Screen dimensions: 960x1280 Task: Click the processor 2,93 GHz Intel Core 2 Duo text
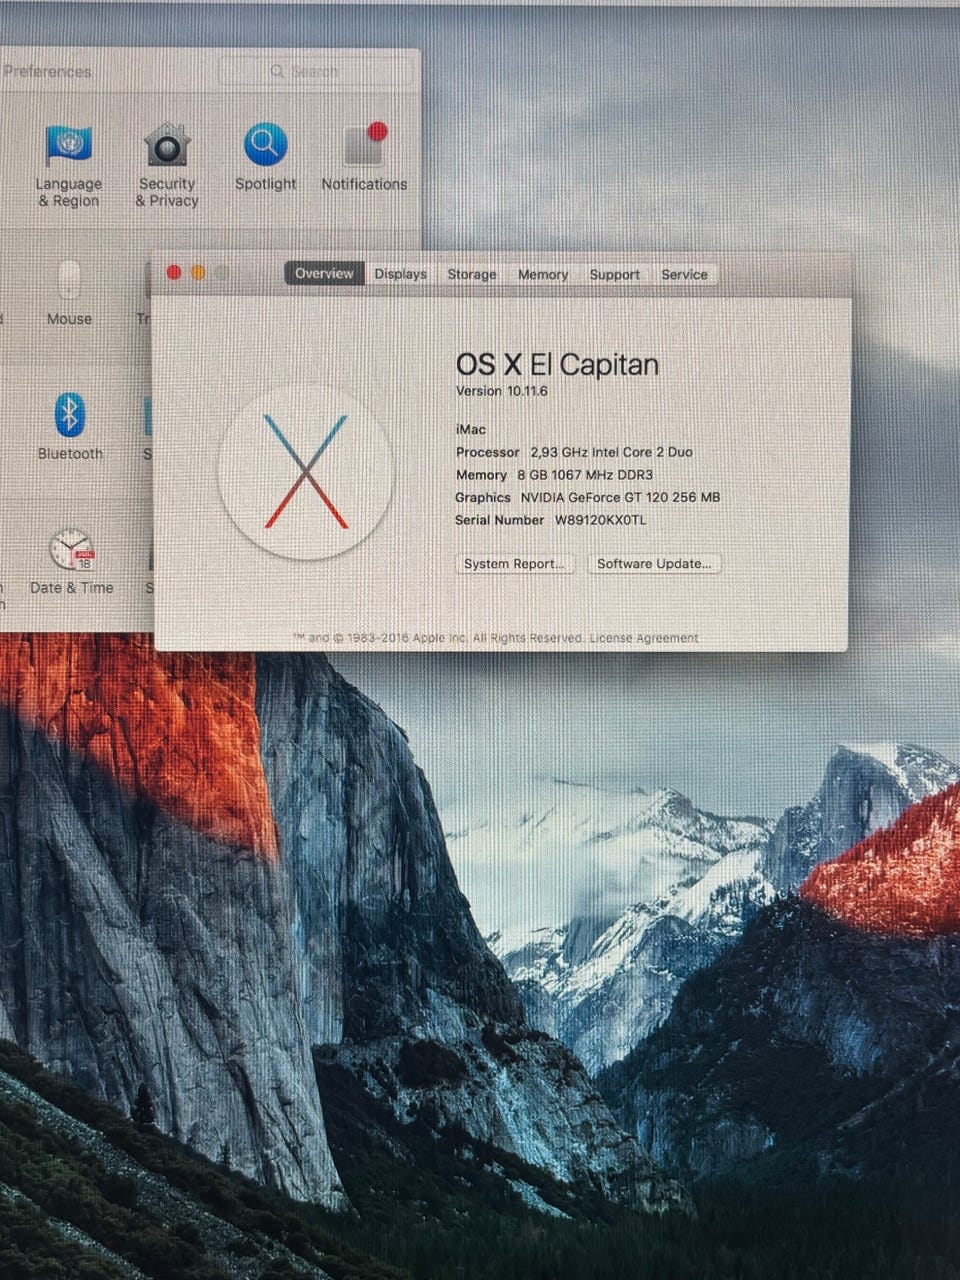pos(612,452)
